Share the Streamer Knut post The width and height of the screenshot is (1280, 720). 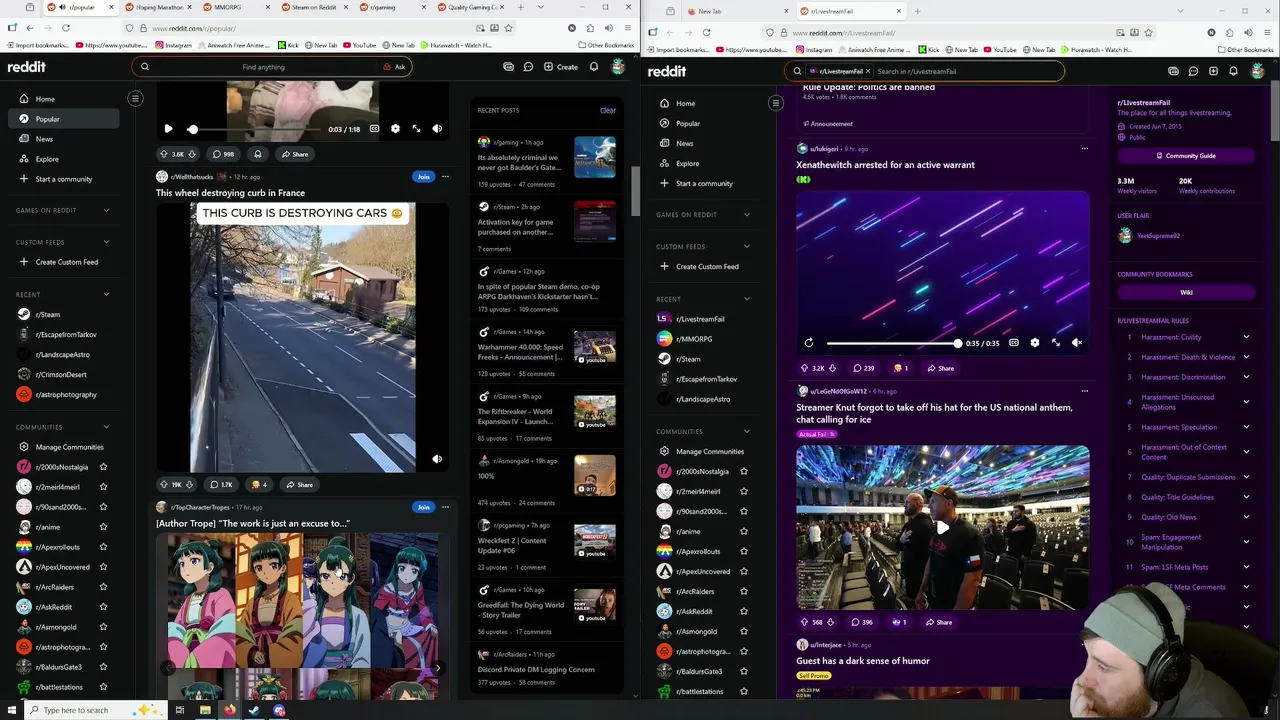[939, 622]
